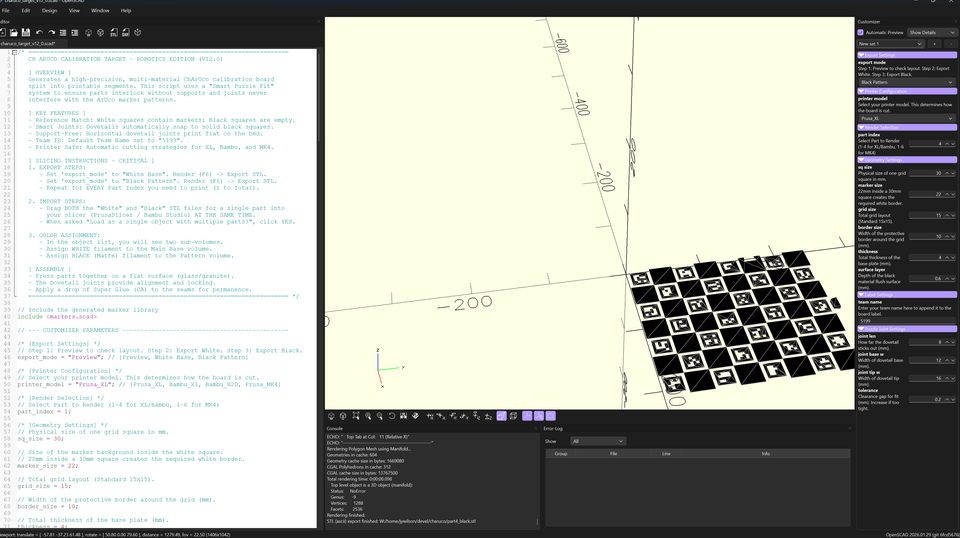Toggle Orthogonal projection view icon
Screen dimensions: 960x538
click(513, 416)
